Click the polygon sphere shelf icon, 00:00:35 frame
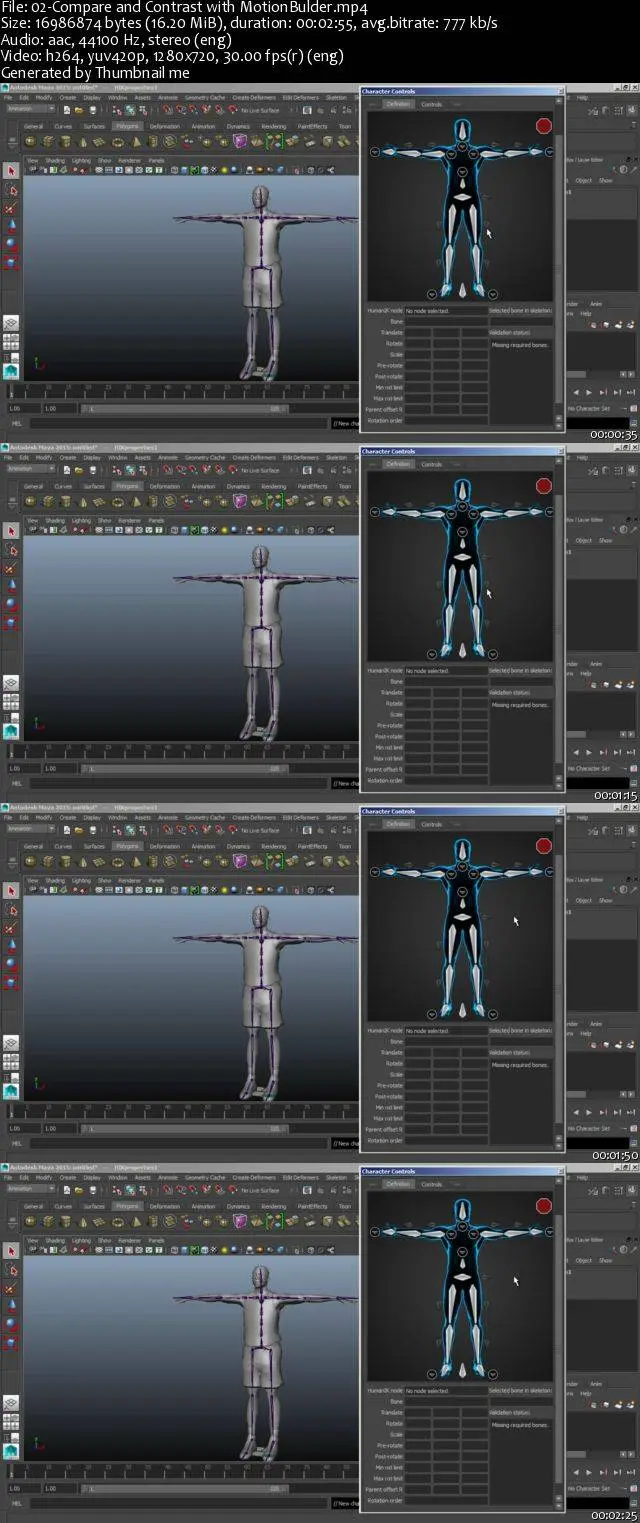The image size is (640, 1523). point(30,141)
